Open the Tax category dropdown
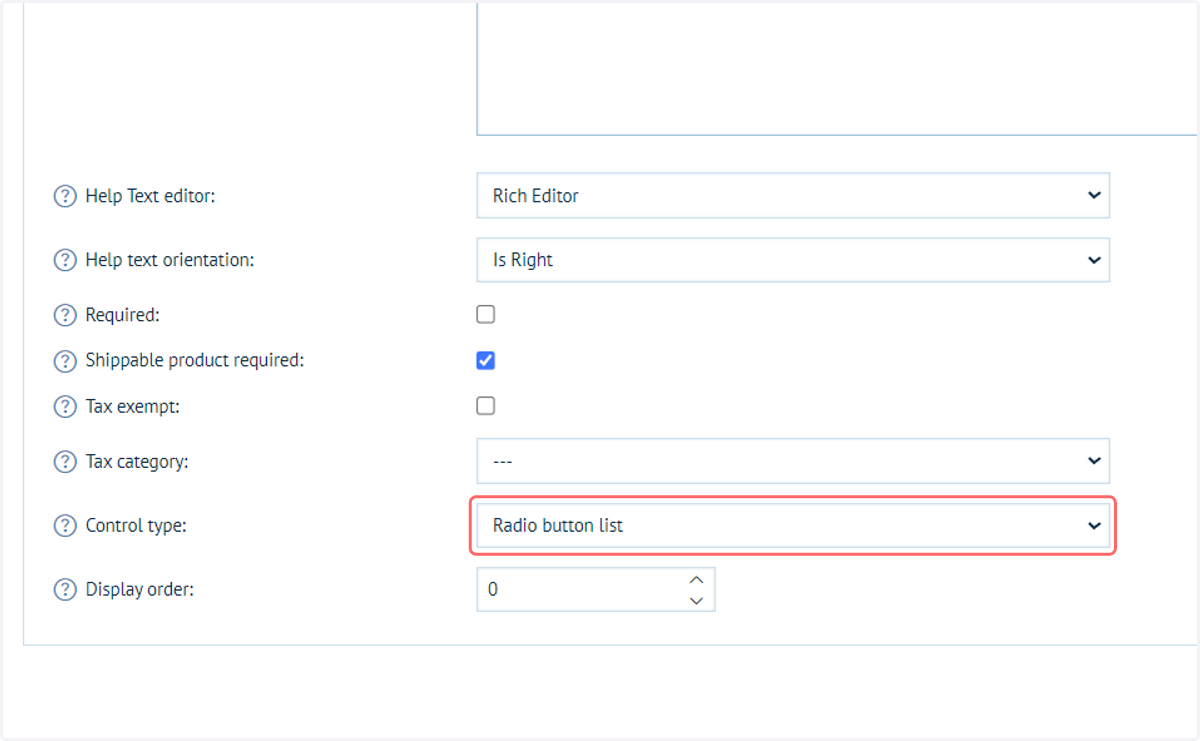This screenshot has height=741, width=1200. tap(793, 461)
